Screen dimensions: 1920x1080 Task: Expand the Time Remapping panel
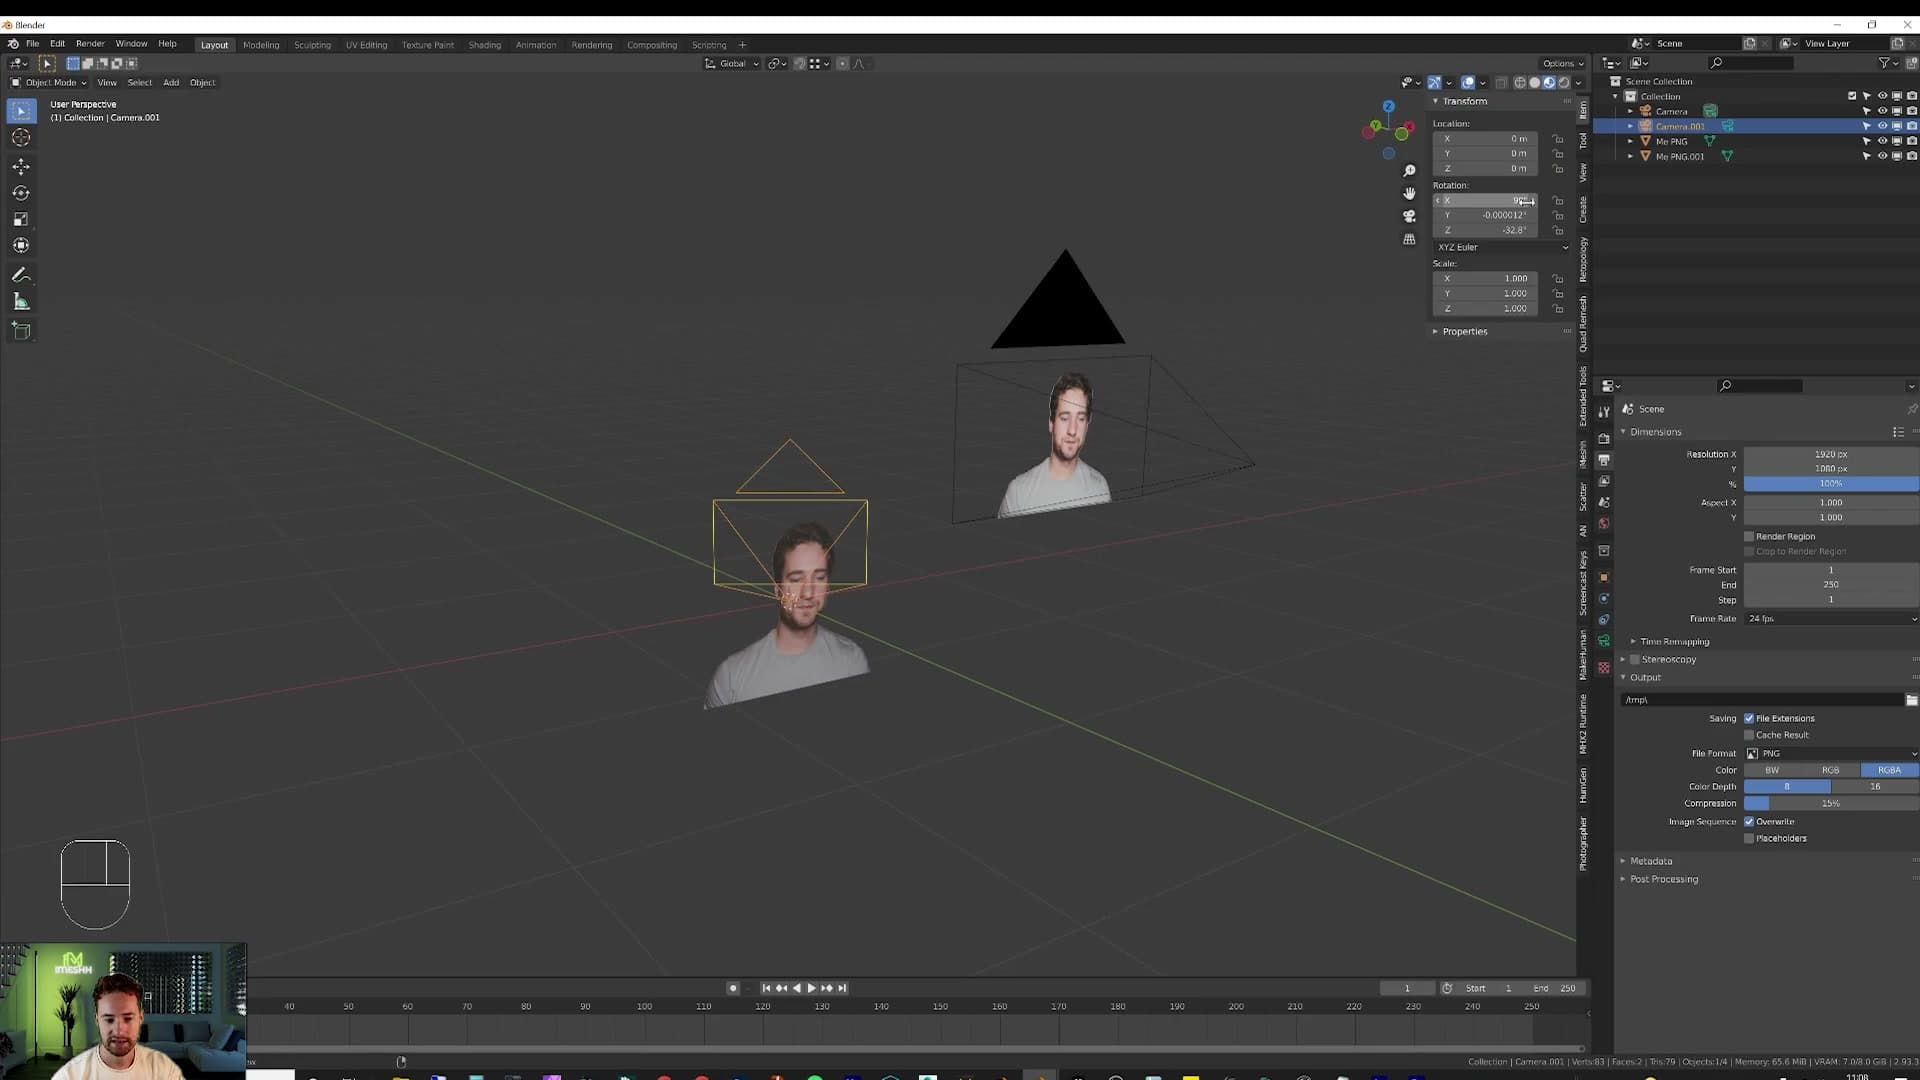[x=1674, y=642]
